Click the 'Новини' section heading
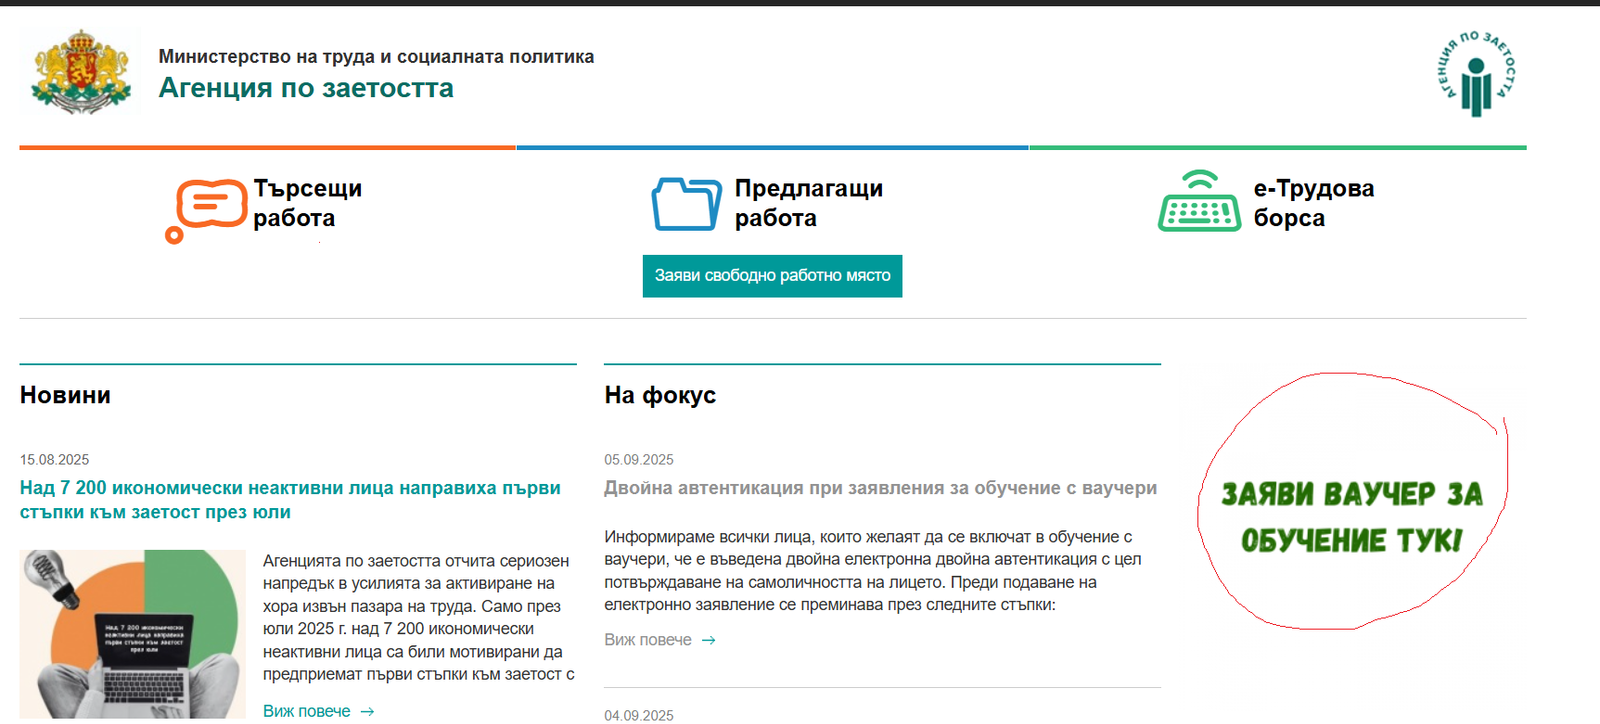This screenshot has width=1600, height=724. [65, 395]
